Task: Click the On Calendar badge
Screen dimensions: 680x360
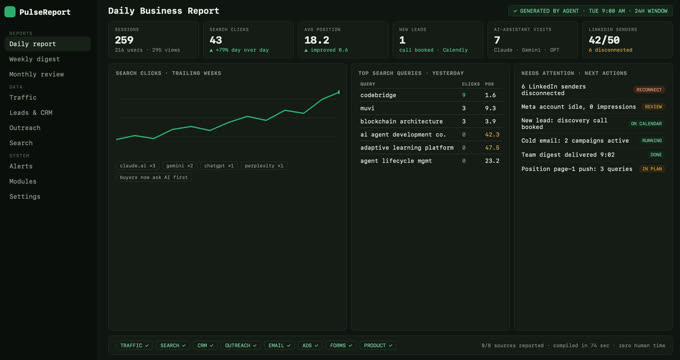Action: [x=646, y=124]
